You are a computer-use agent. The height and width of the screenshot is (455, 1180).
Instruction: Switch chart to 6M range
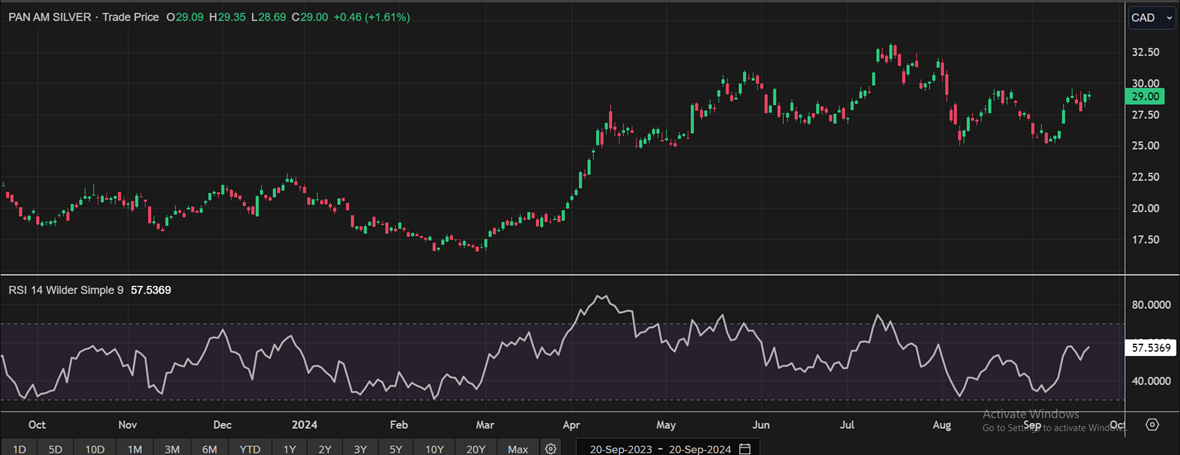pos(209,449)
